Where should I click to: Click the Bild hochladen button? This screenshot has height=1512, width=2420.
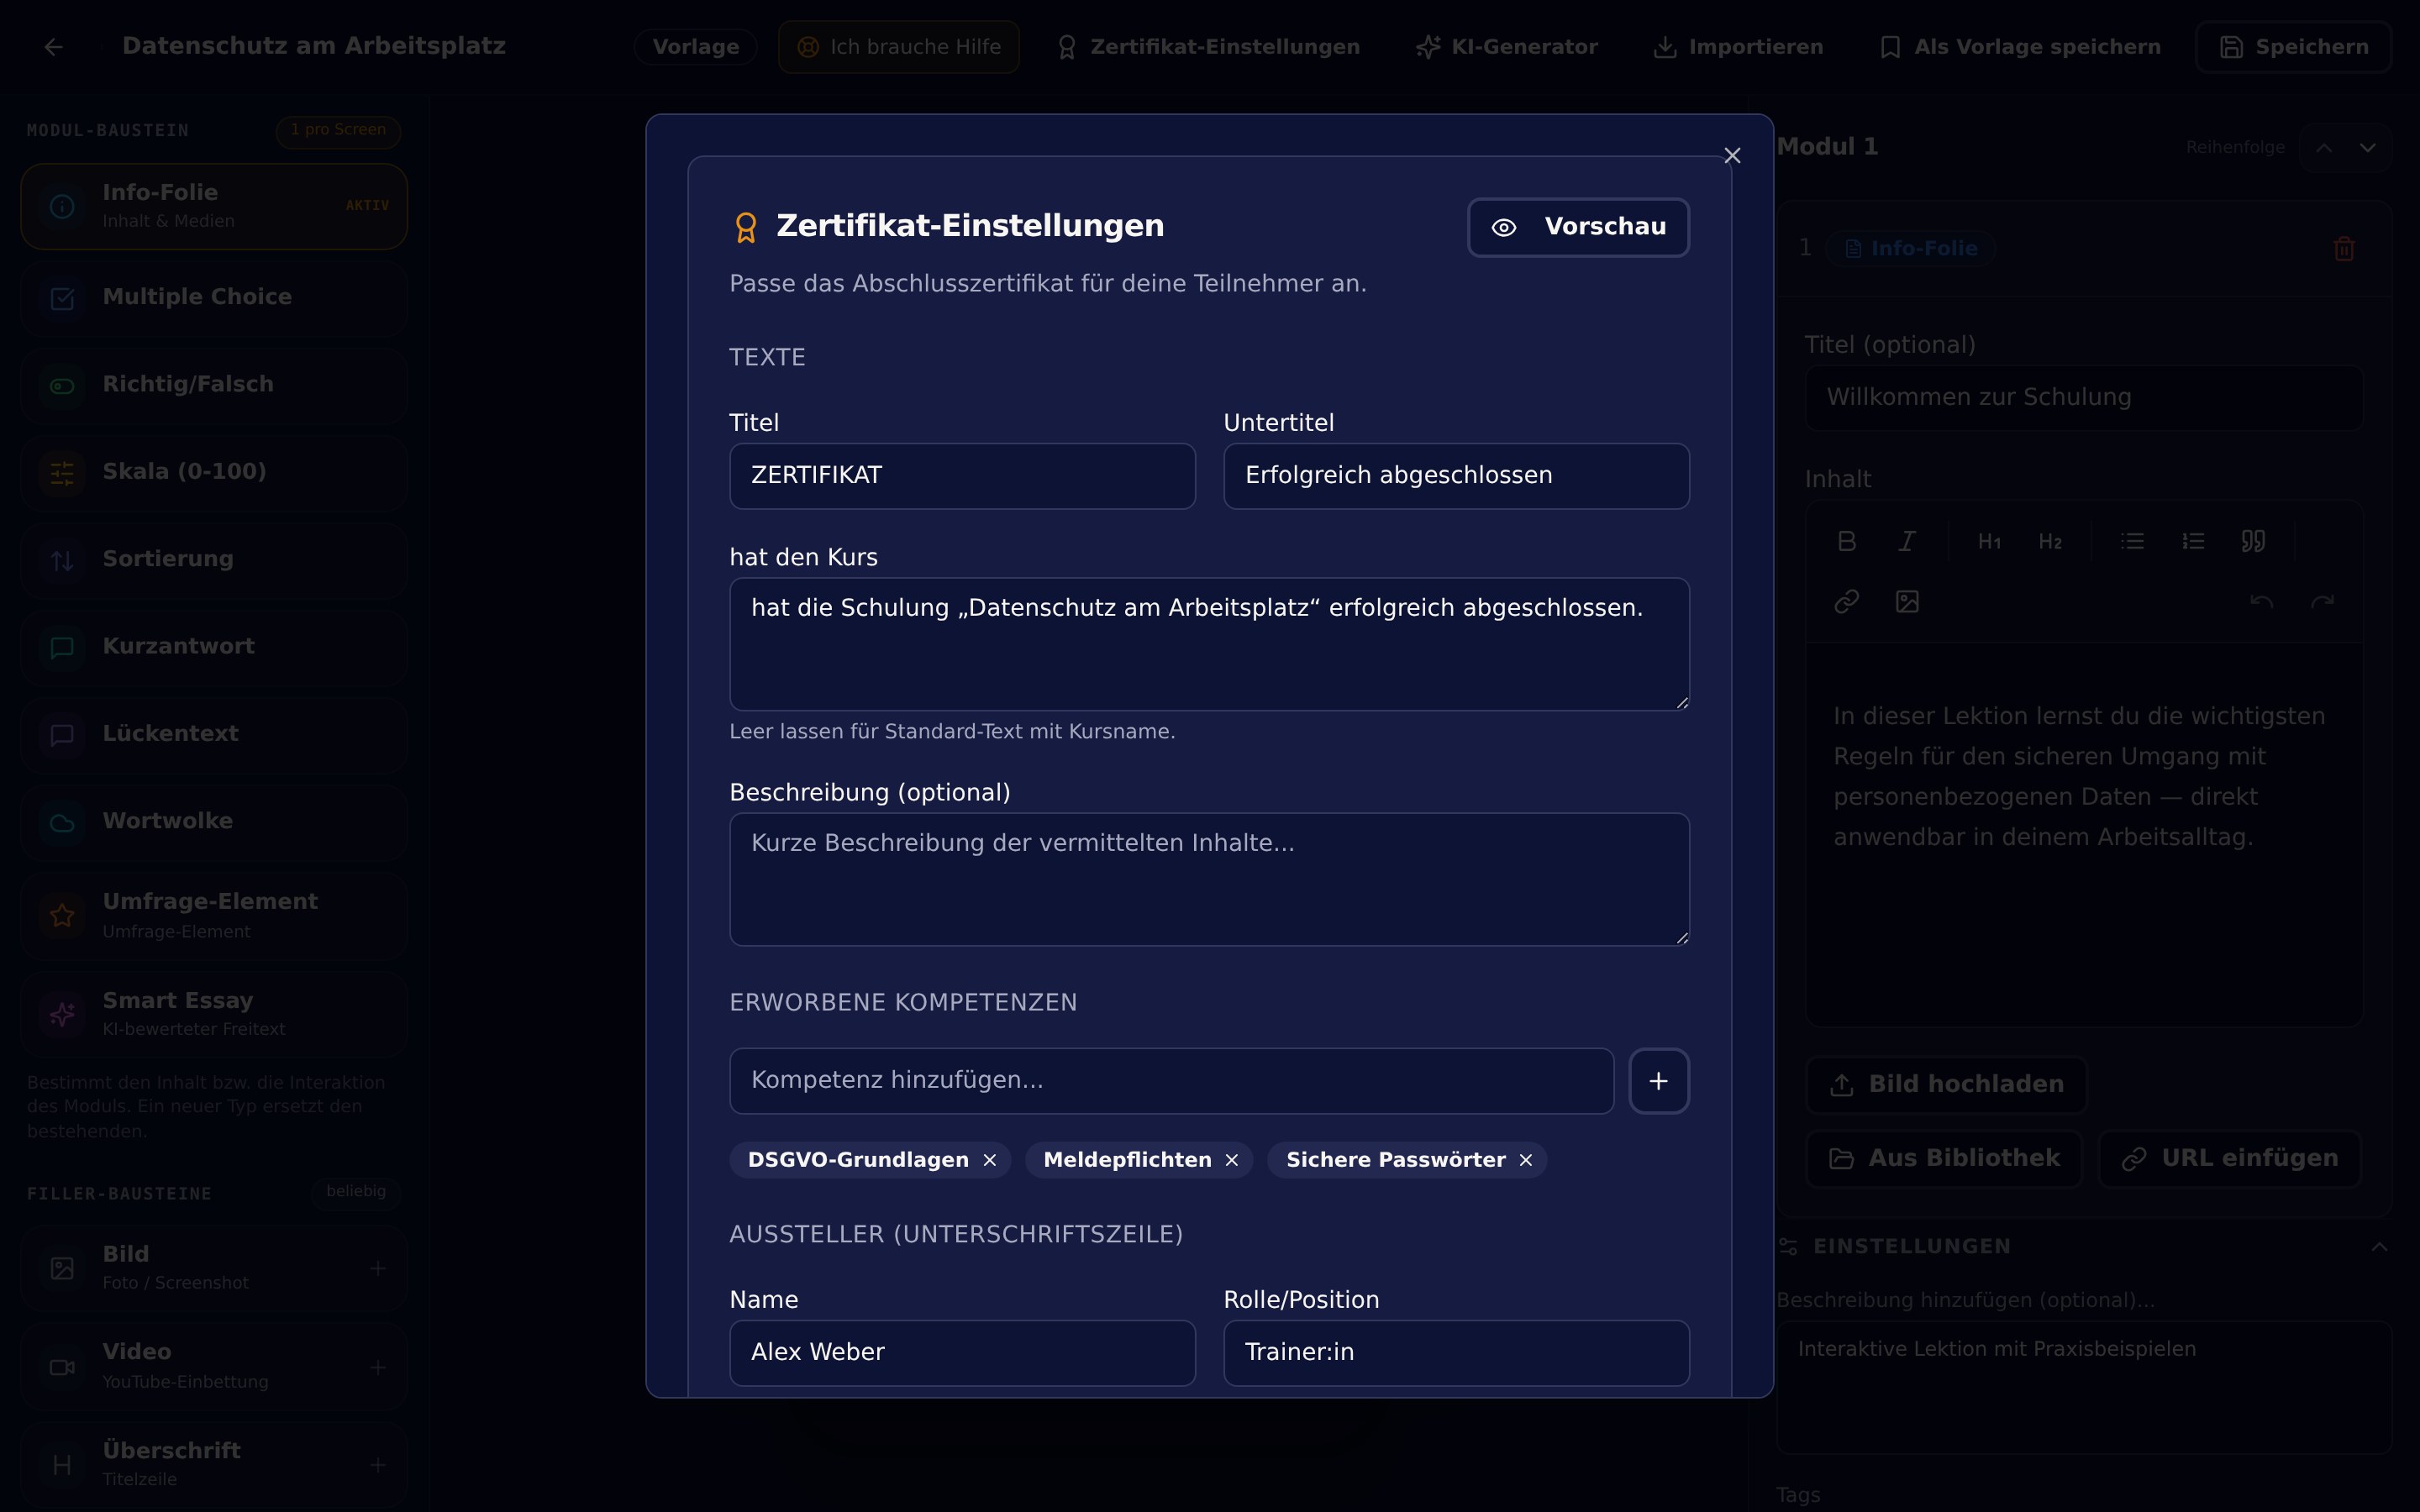tap(1946, 1085)
